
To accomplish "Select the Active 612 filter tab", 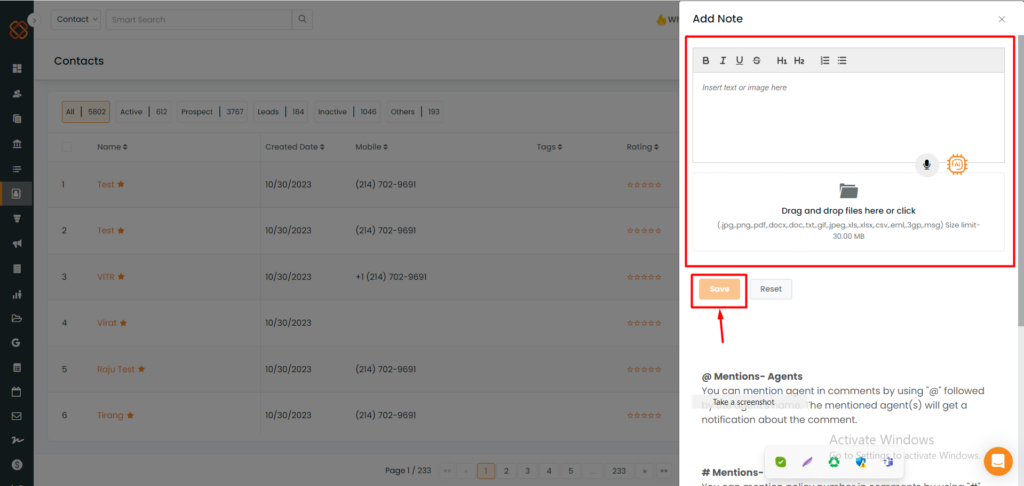I will click(144, 112).
